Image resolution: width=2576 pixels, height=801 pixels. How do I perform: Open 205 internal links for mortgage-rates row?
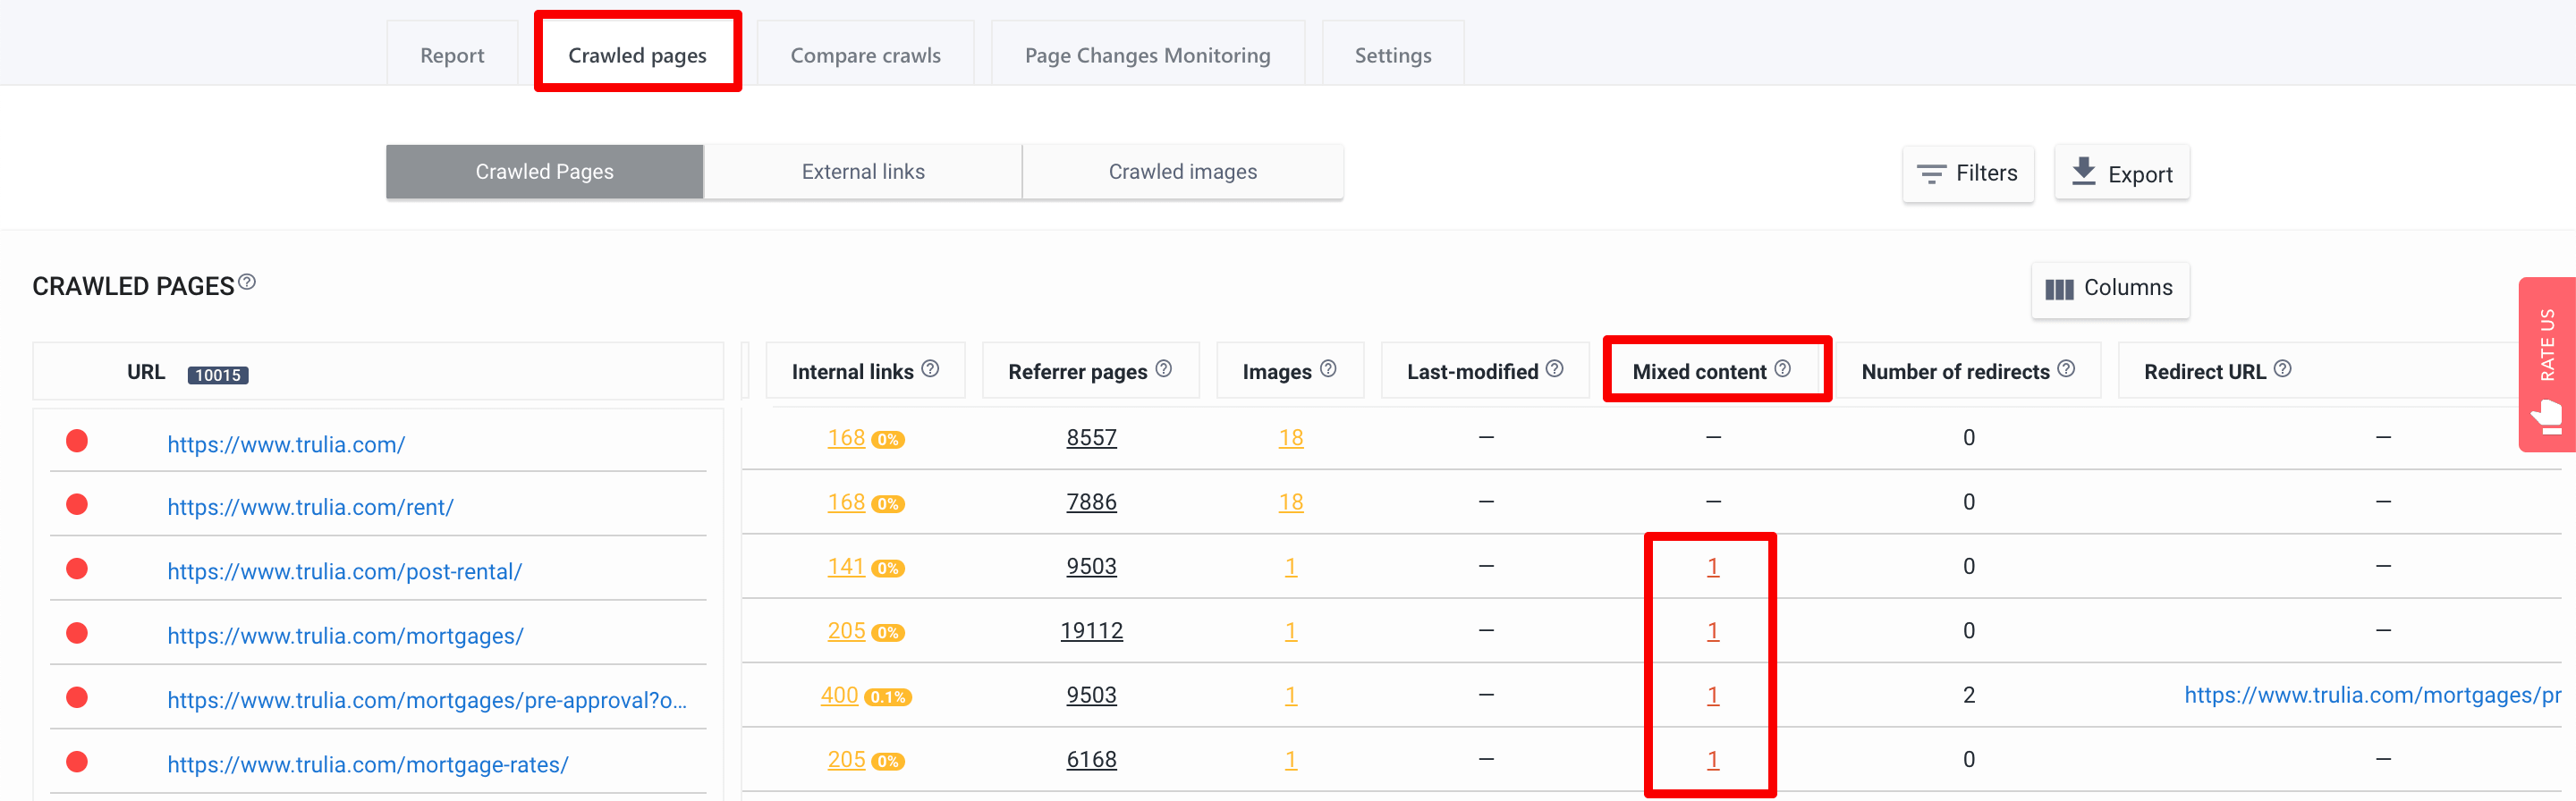[x=846, y=760]
